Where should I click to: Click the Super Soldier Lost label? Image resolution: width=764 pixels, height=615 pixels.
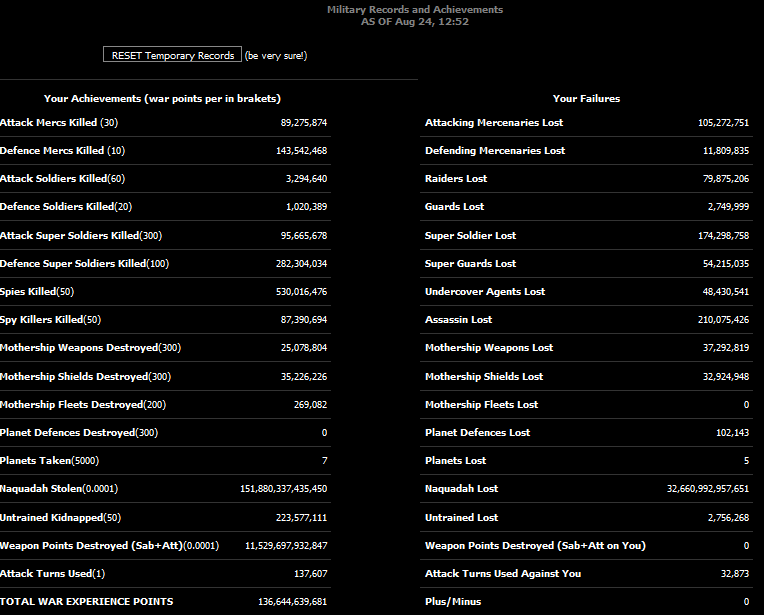[470, 236]
